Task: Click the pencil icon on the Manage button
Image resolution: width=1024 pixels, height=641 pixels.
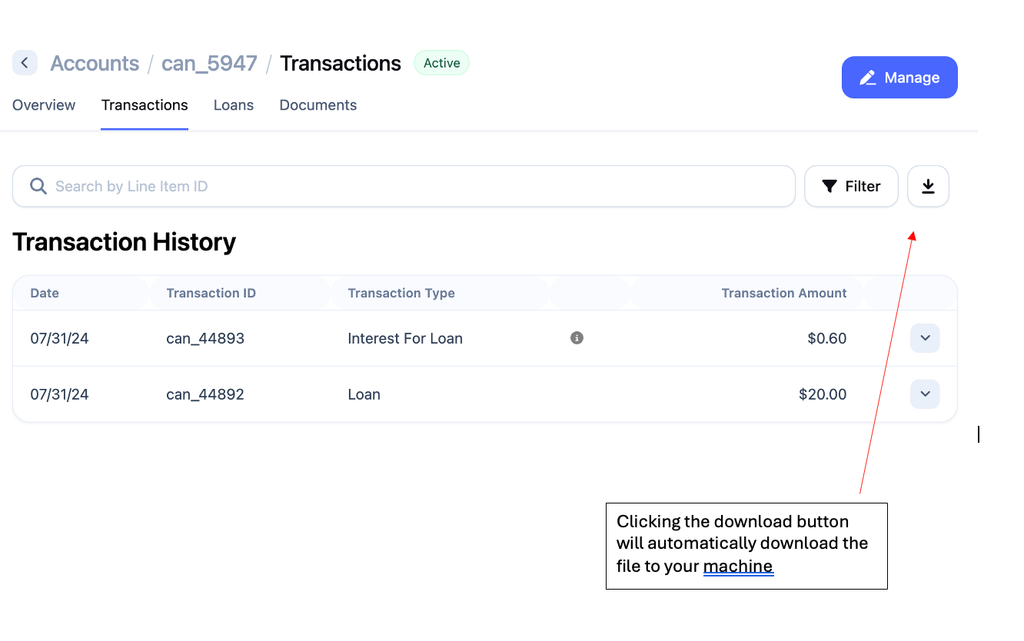Action: pyautogui.click(x=868, y=77)
